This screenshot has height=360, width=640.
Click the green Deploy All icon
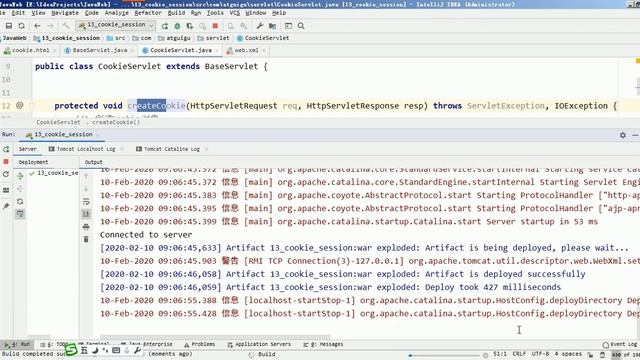point(20,176)
